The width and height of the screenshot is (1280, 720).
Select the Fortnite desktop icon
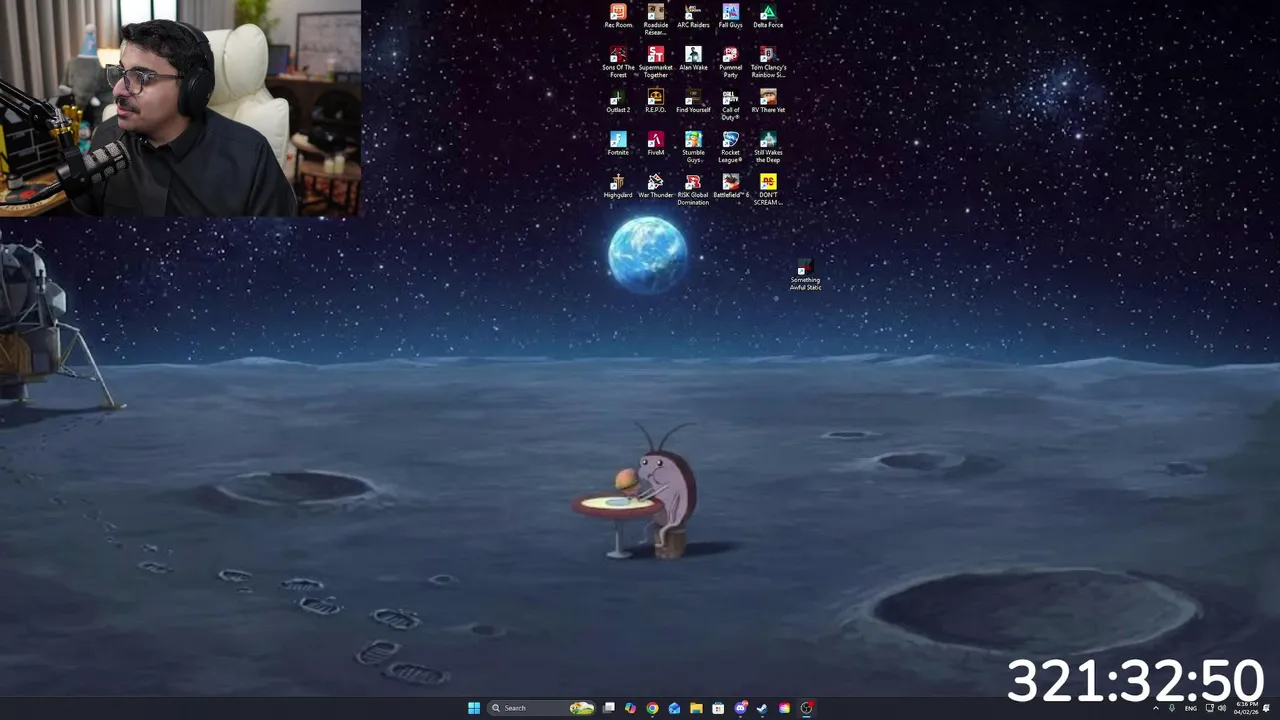[x=618, y=144]
